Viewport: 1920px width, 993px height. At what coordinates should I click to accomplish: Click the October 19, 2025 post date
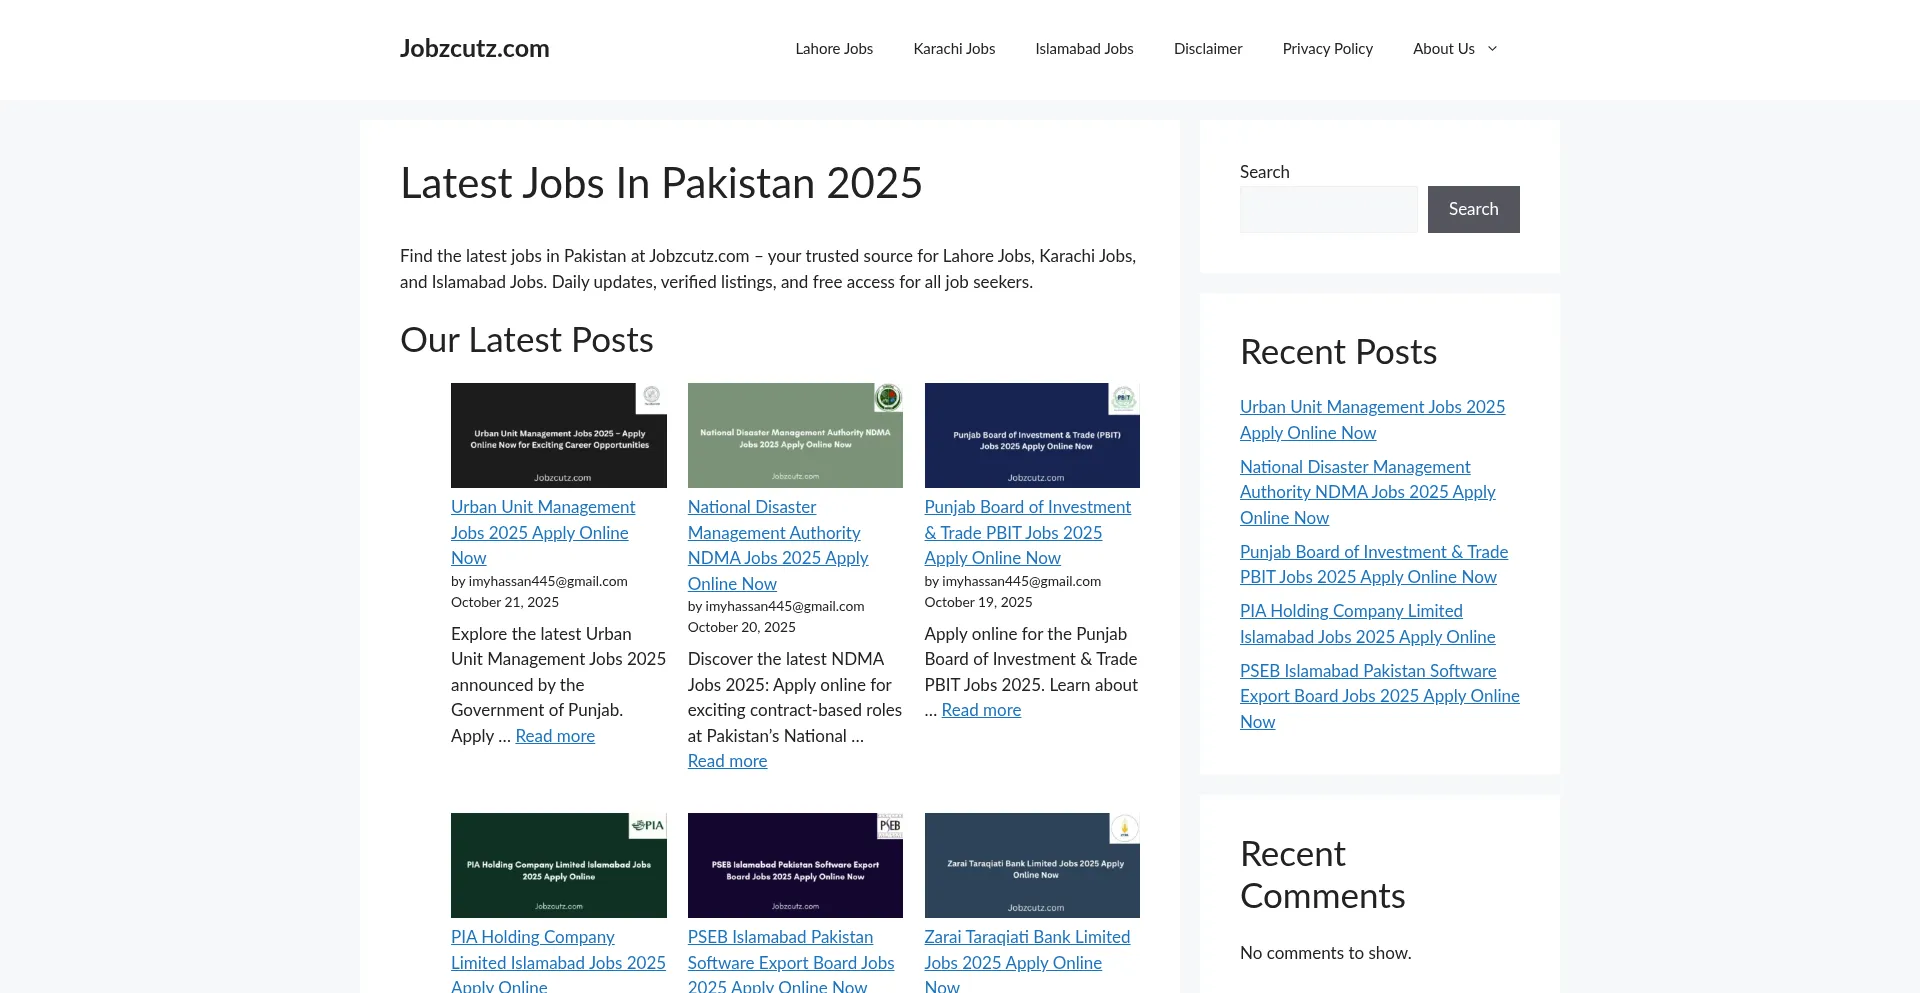(978, 602)
